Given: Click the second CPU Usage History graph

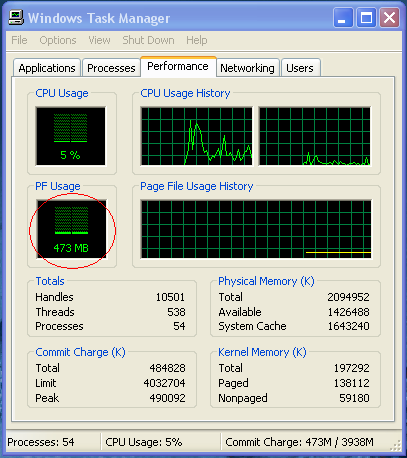Looking at the screenshot, I should coord(315,136).
